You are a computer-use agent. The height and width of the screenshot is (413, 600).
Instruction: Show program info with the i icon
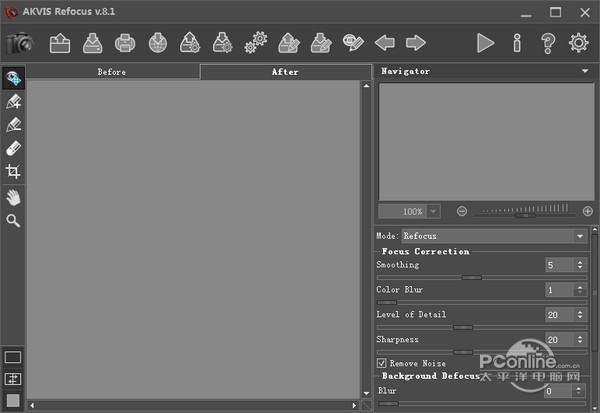(x=517, y=43)
